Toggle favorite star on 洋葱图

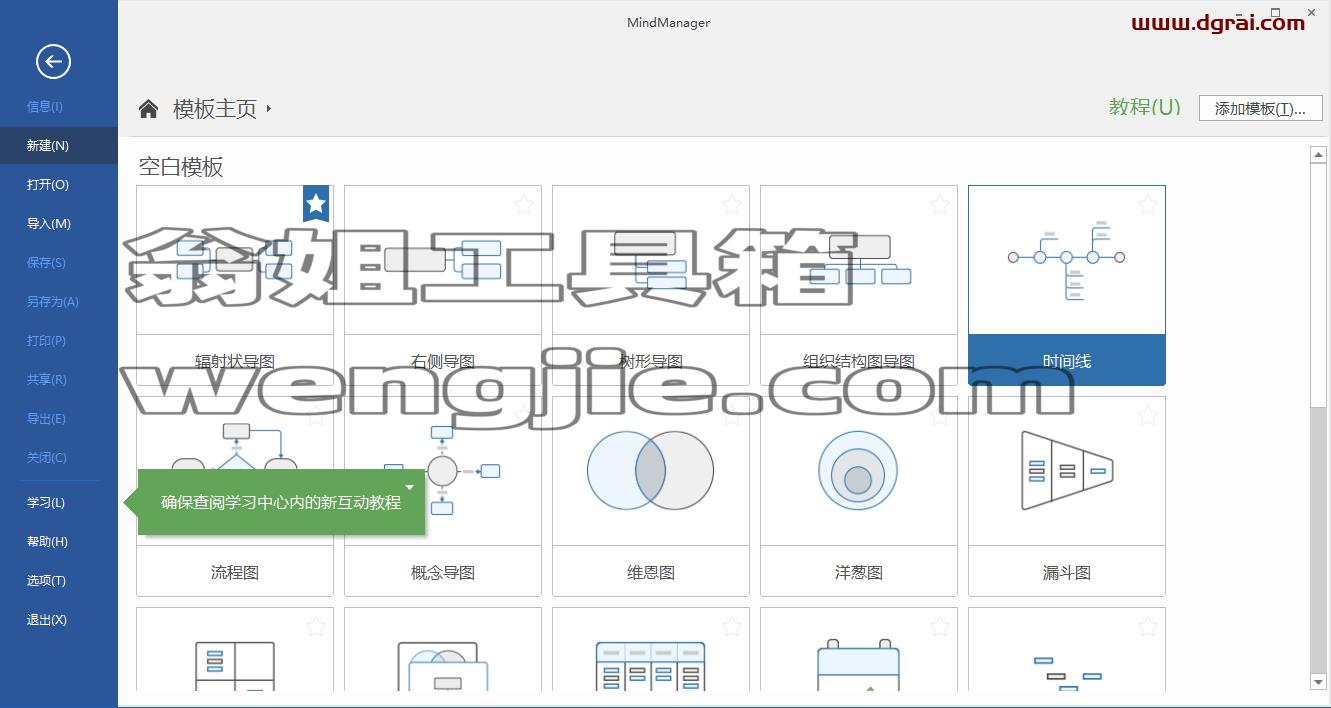(x=940, y=416)
